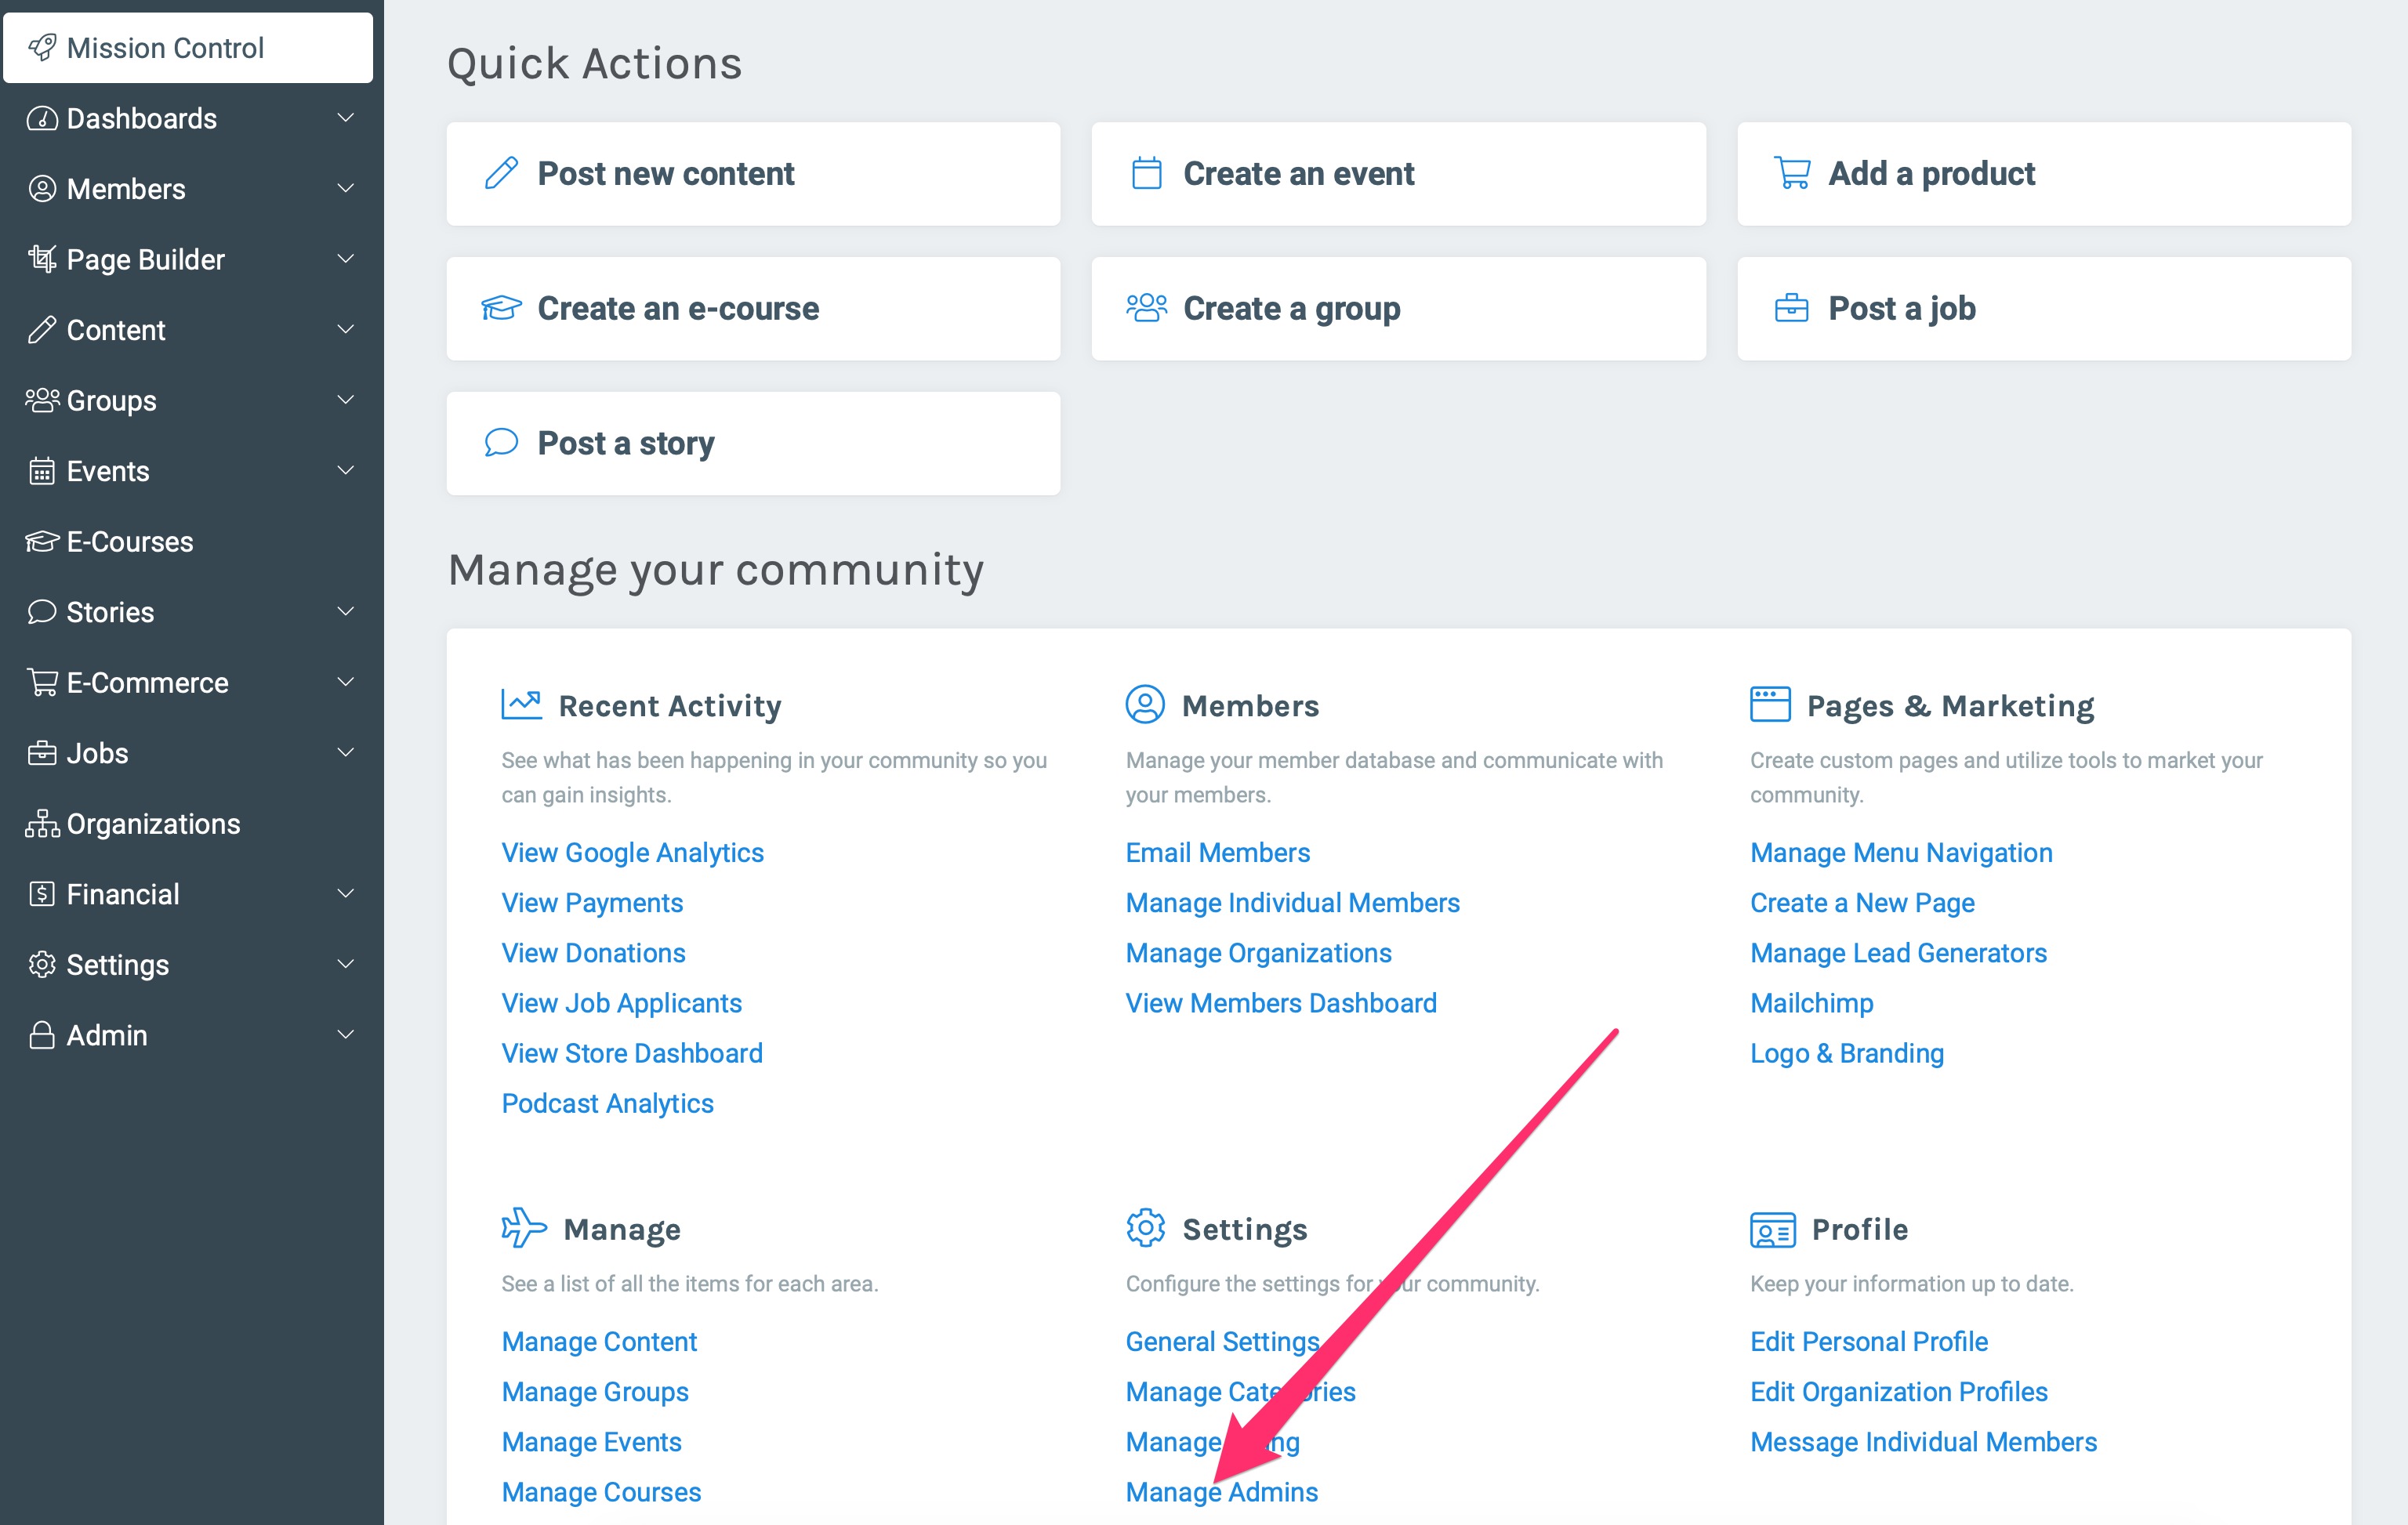Open the Manage Individual Members link
This screenshot has height=1525, width=2408.
click(x=1292, y=902)
